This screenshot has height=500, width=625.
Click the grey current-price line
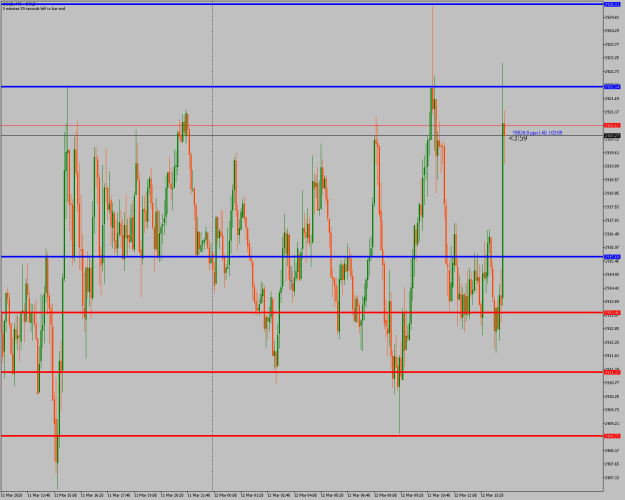coord(302,136)
